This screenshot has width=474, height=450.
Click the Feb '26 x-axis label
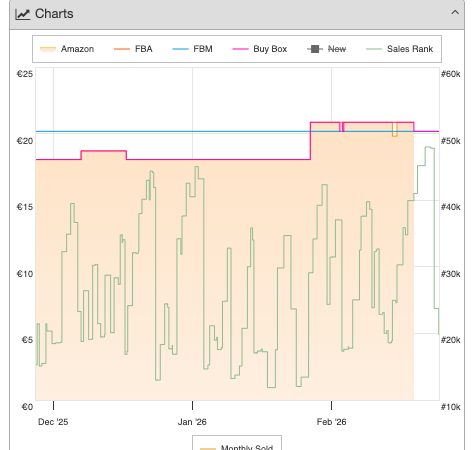(x=331, y=422)
